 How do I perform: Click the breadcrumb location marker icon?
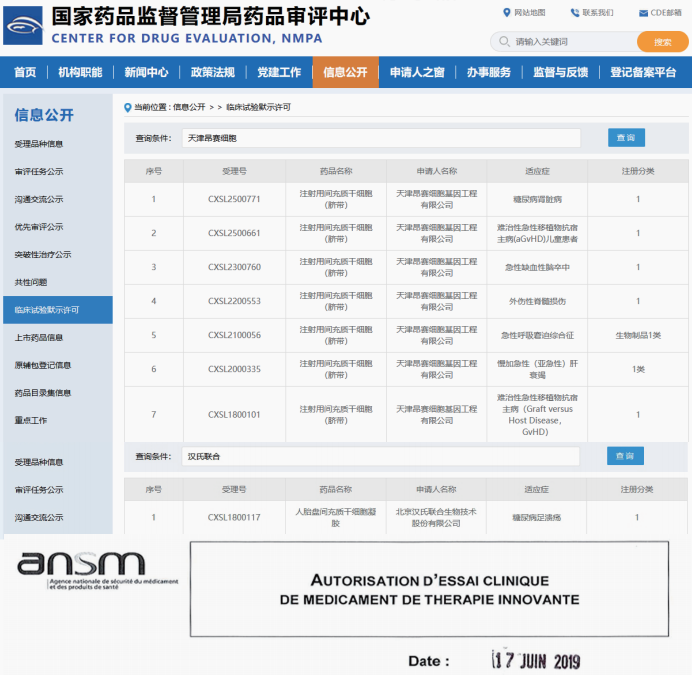tap(127, 107)
